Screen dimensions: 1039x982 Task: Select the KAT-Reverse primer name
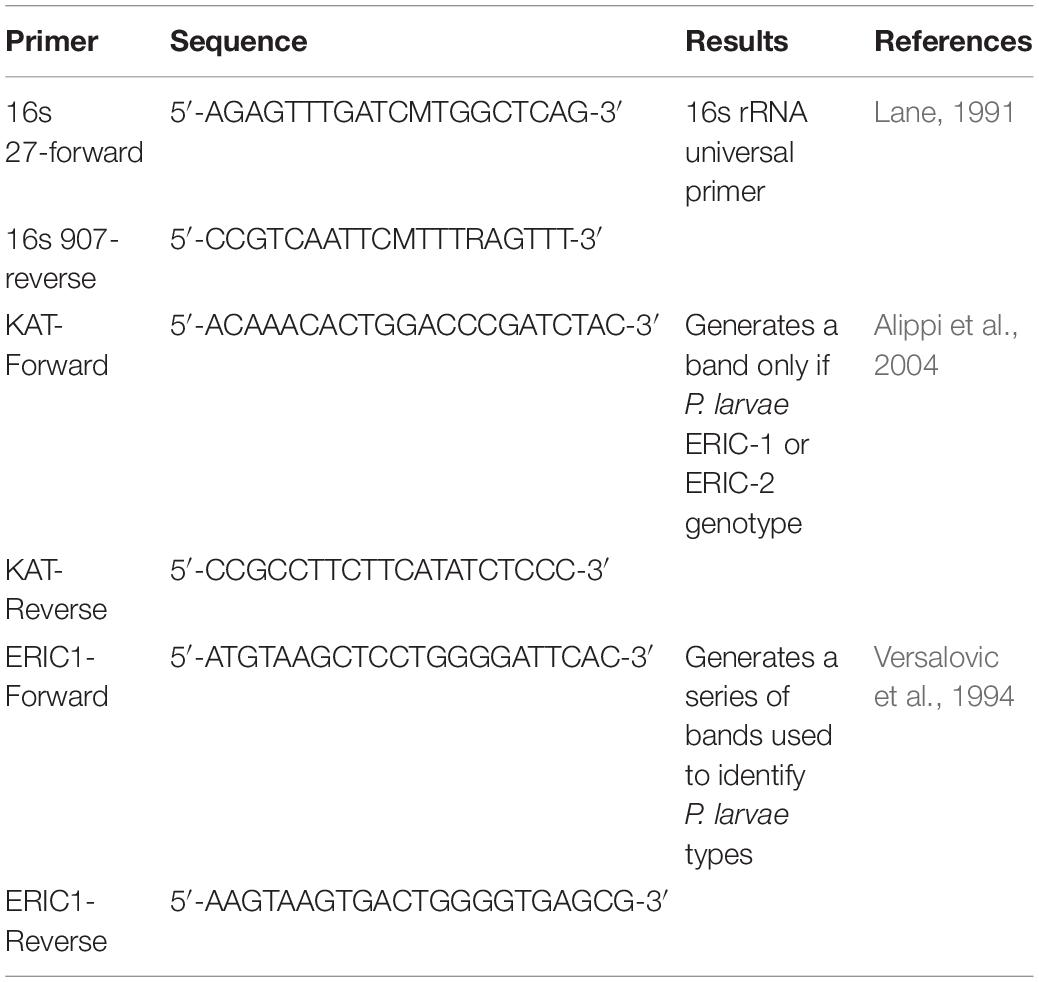coord(56,590)
